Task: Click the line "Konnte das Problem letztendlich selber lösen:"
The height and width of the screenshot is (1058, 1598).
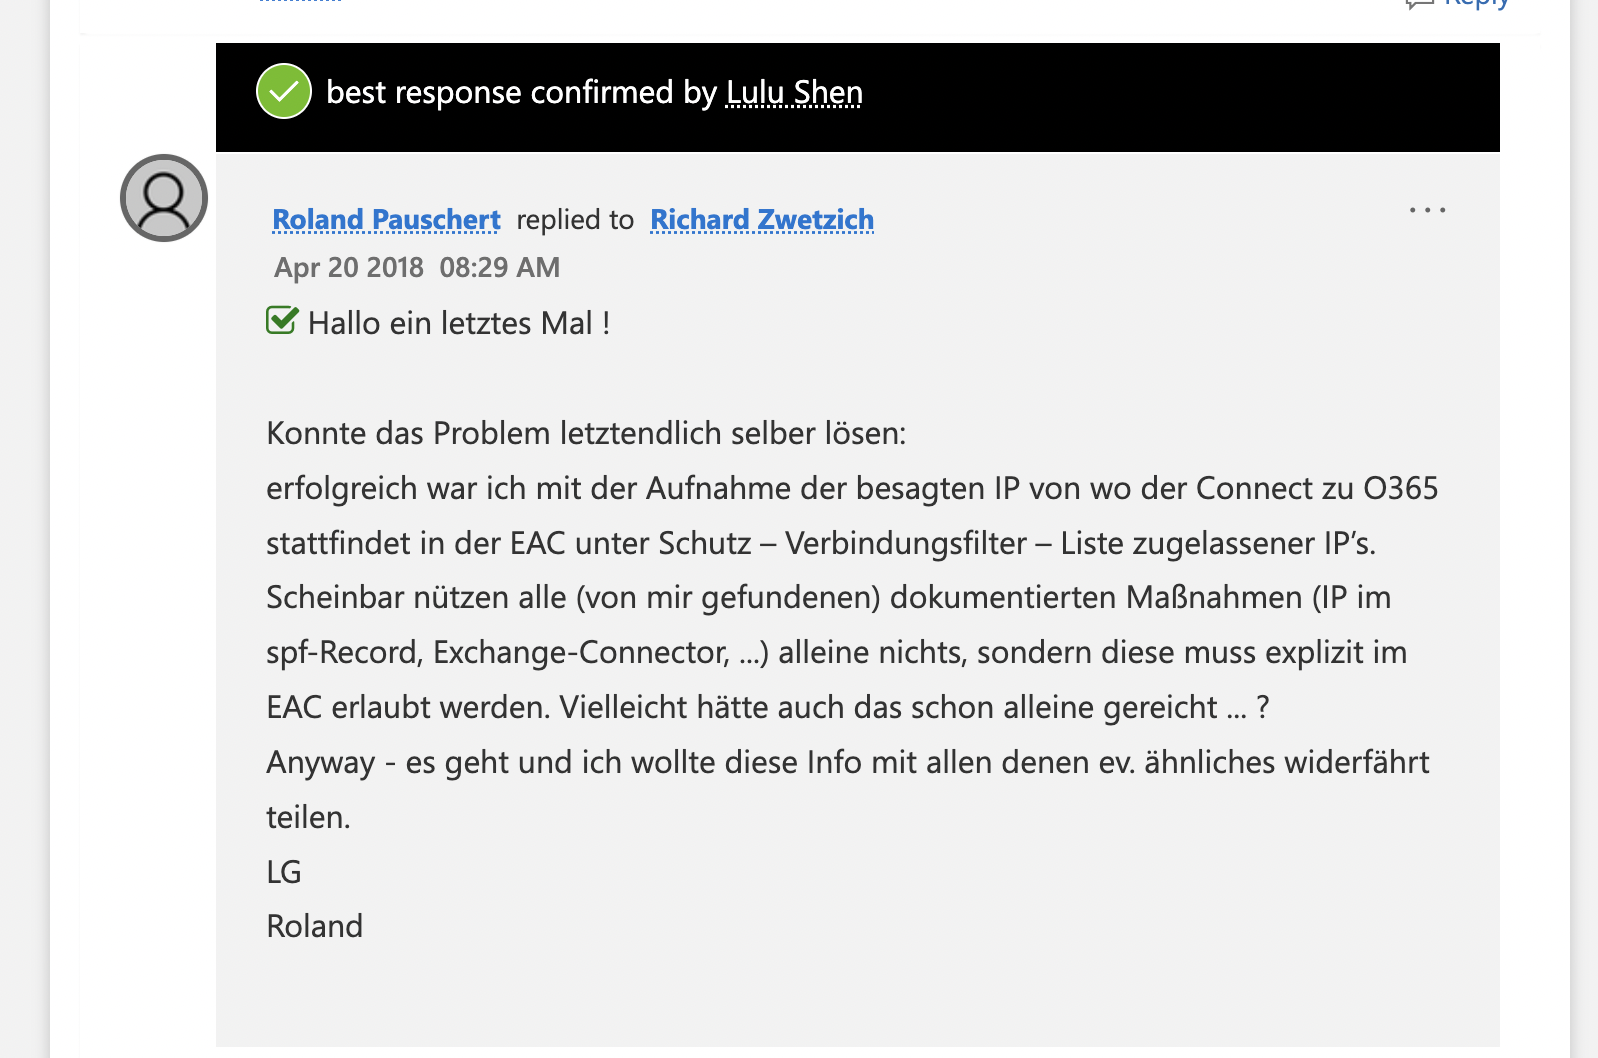Action: coord(586,434)
